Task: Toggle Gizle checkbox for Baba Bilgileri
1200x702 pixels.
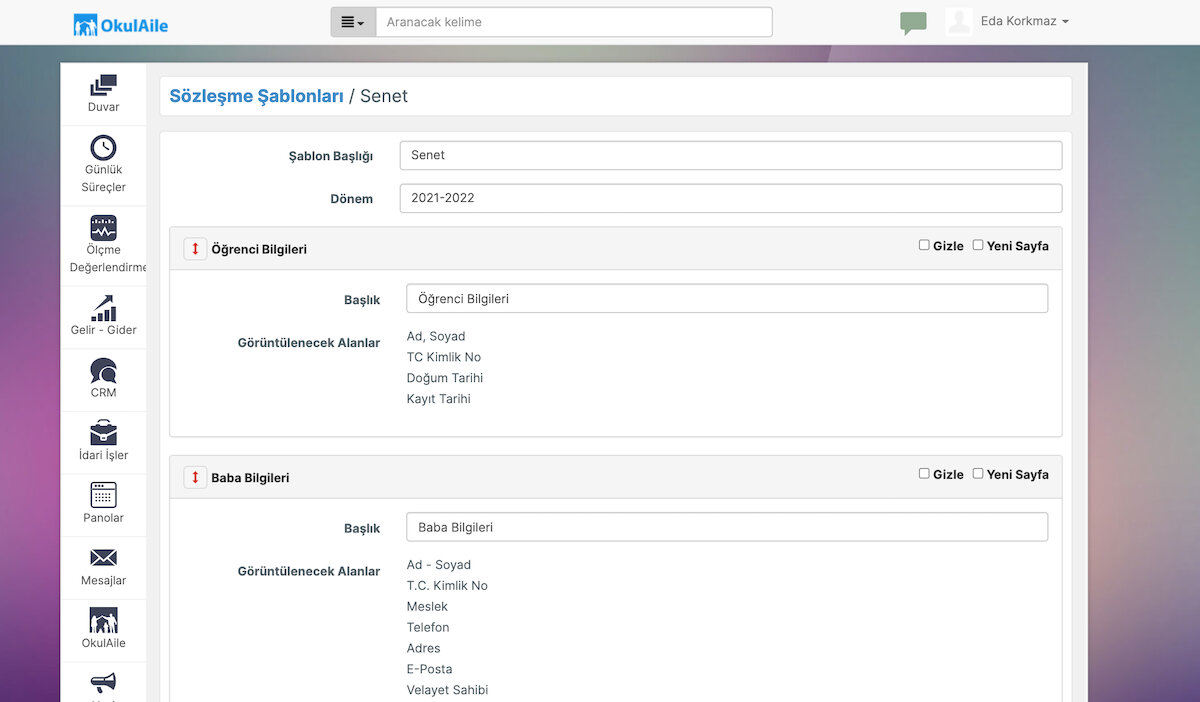Action: point(924,474)
